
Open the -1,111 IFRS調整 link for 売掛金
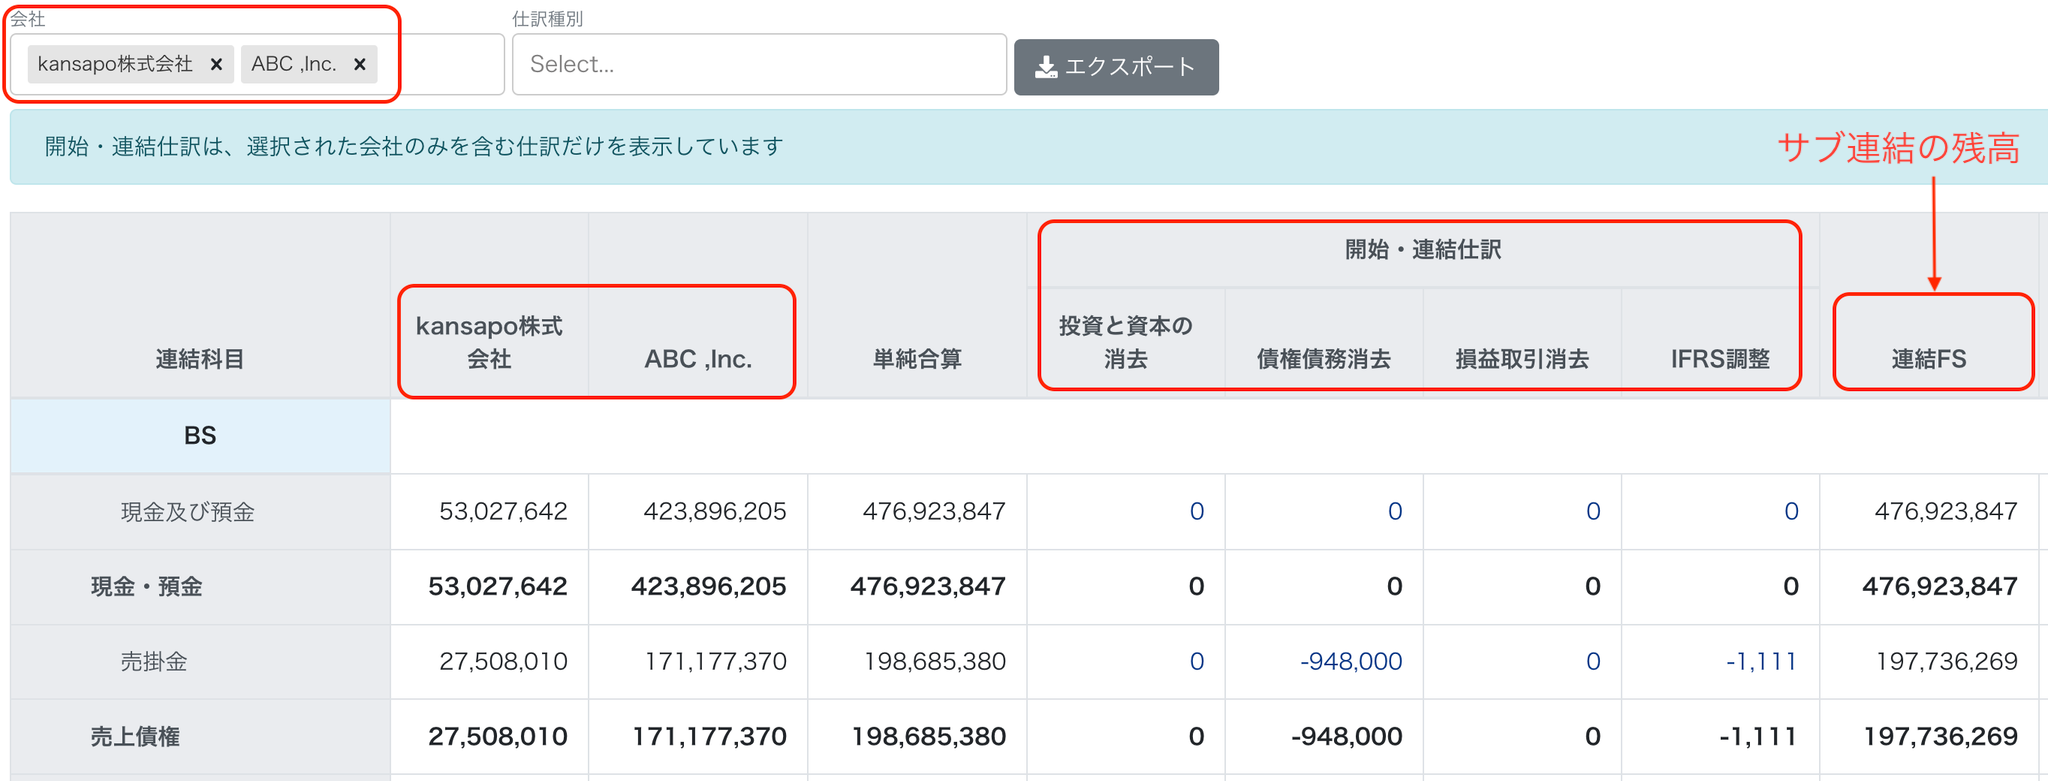(1761, 661)
